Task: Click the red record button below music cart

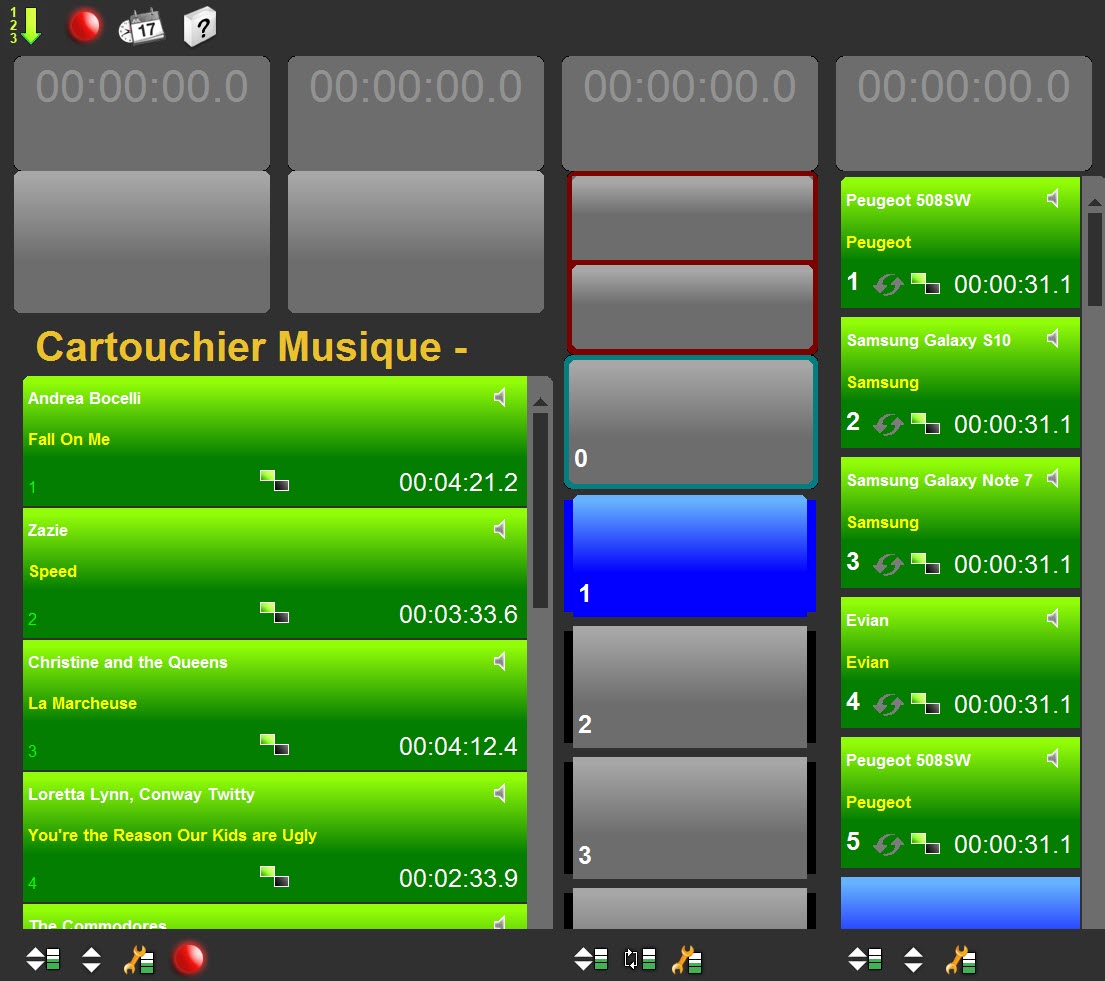Action: pyautogui.click(x=188, y=959)
